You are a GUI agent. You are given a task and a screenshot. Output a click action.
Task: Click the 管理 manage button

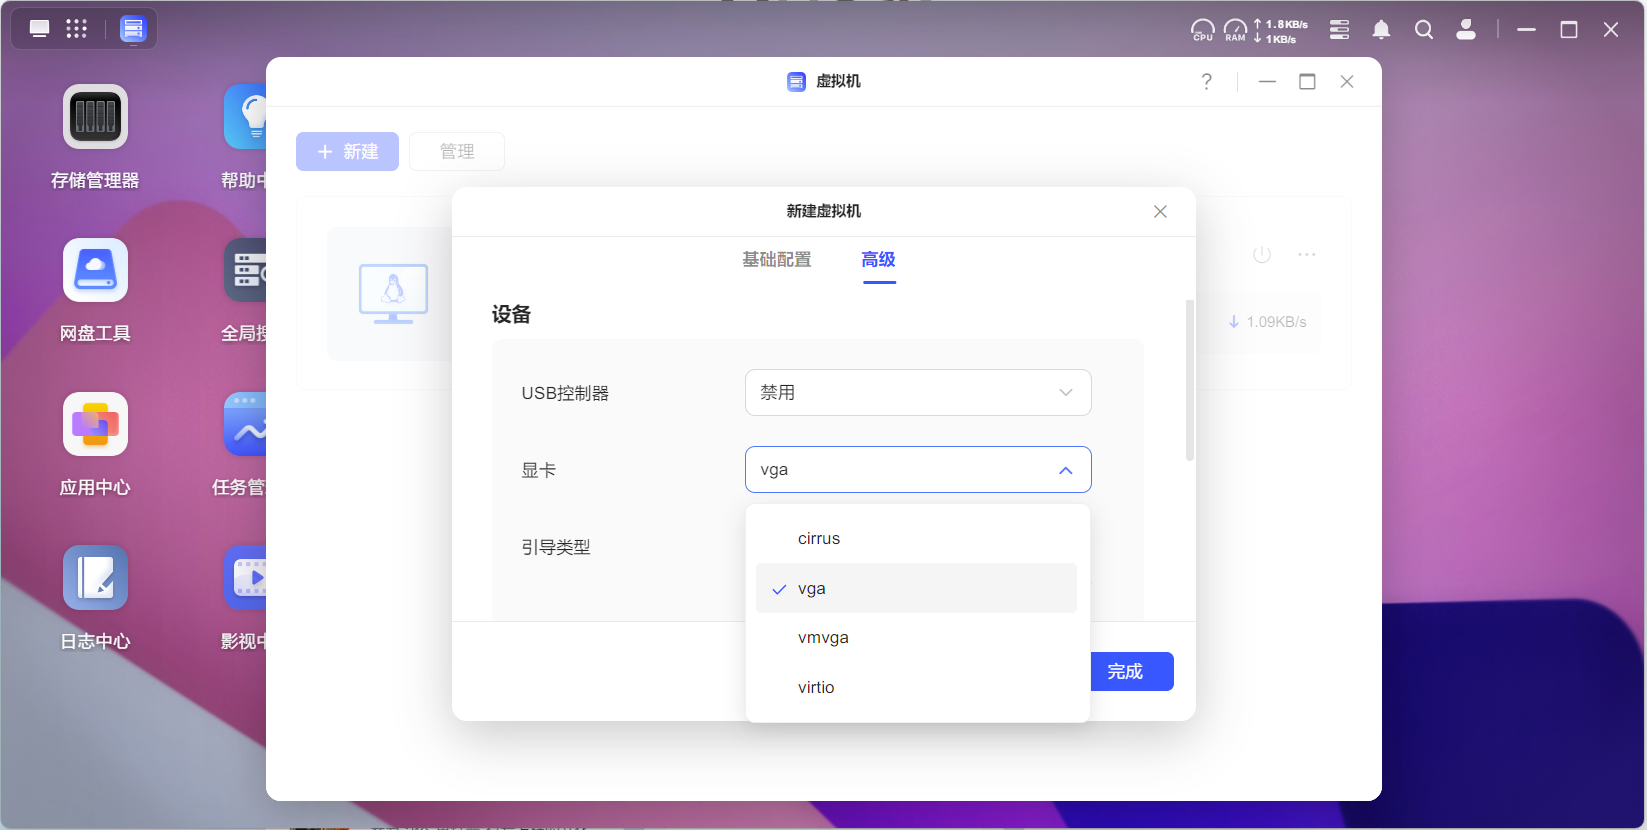(457, 151)
